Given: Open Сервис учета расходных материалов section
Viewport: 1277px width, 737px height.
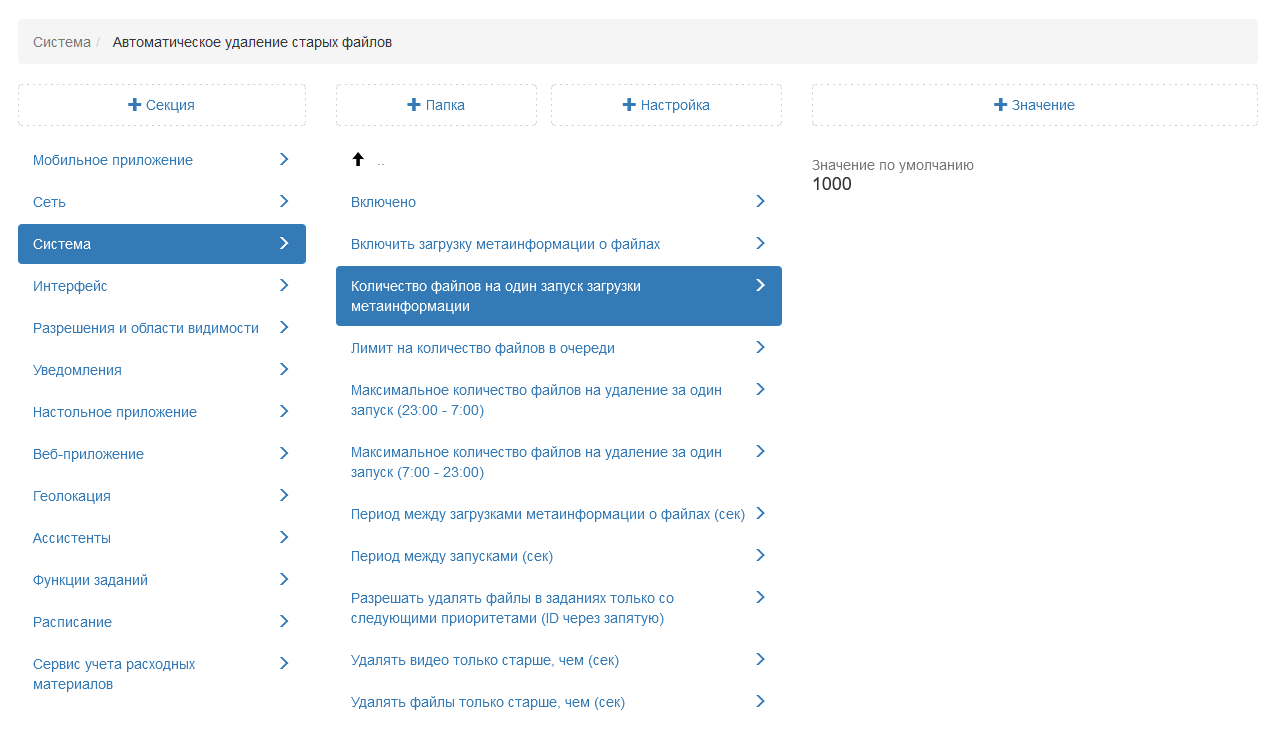Looking at the screenshot, I should 114,674.
